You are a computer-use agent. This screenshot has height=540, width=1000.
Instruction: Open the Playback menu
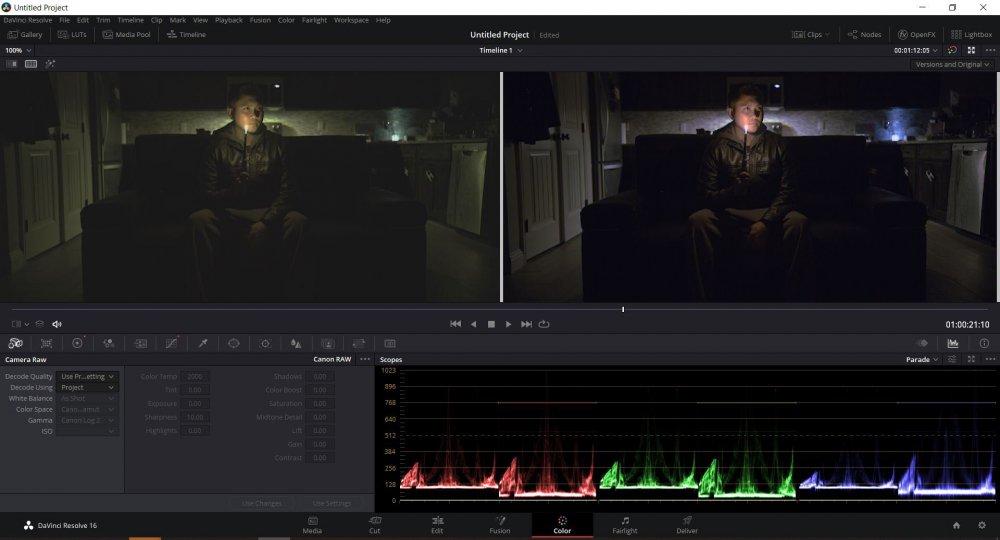pos(228,20)
